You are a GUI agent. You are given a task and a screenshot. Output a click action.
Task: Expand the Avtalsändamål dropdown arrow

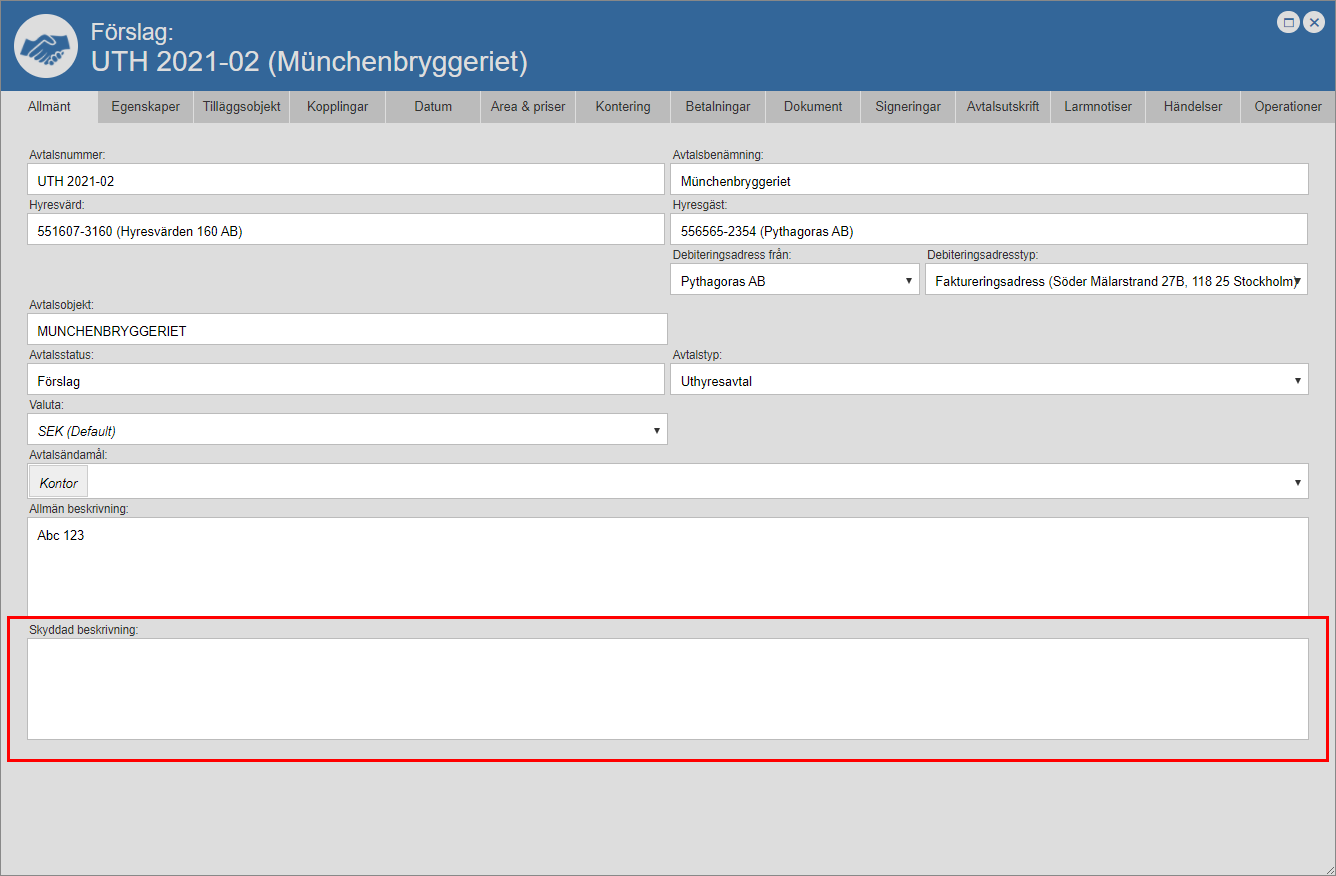1298,482
